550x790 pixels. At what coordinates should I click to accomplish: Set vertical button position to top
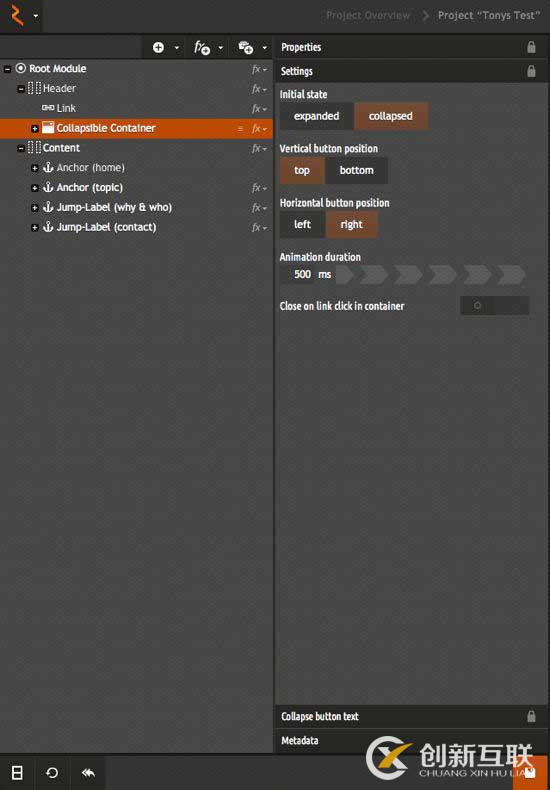pos(302,170)
